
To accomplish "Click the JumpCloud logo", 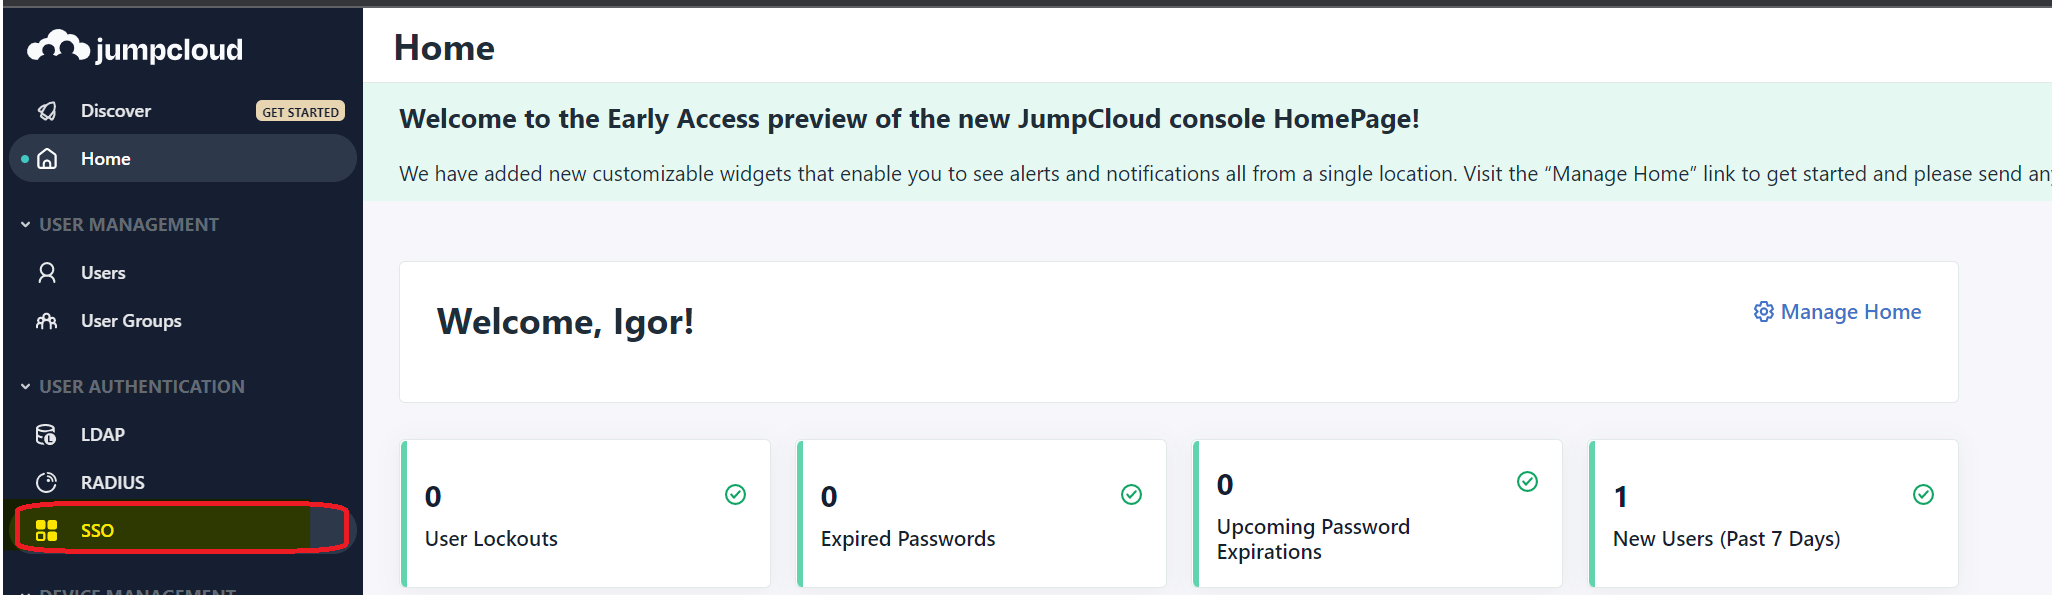I will click(x=135, y=47).
